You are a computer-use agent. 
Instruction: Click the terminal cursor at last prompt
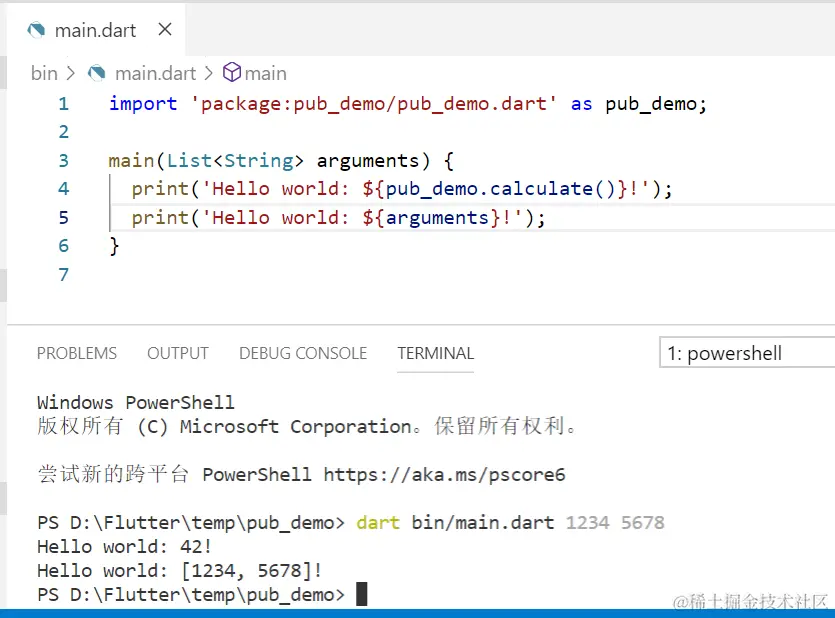(x=362, y=594)
